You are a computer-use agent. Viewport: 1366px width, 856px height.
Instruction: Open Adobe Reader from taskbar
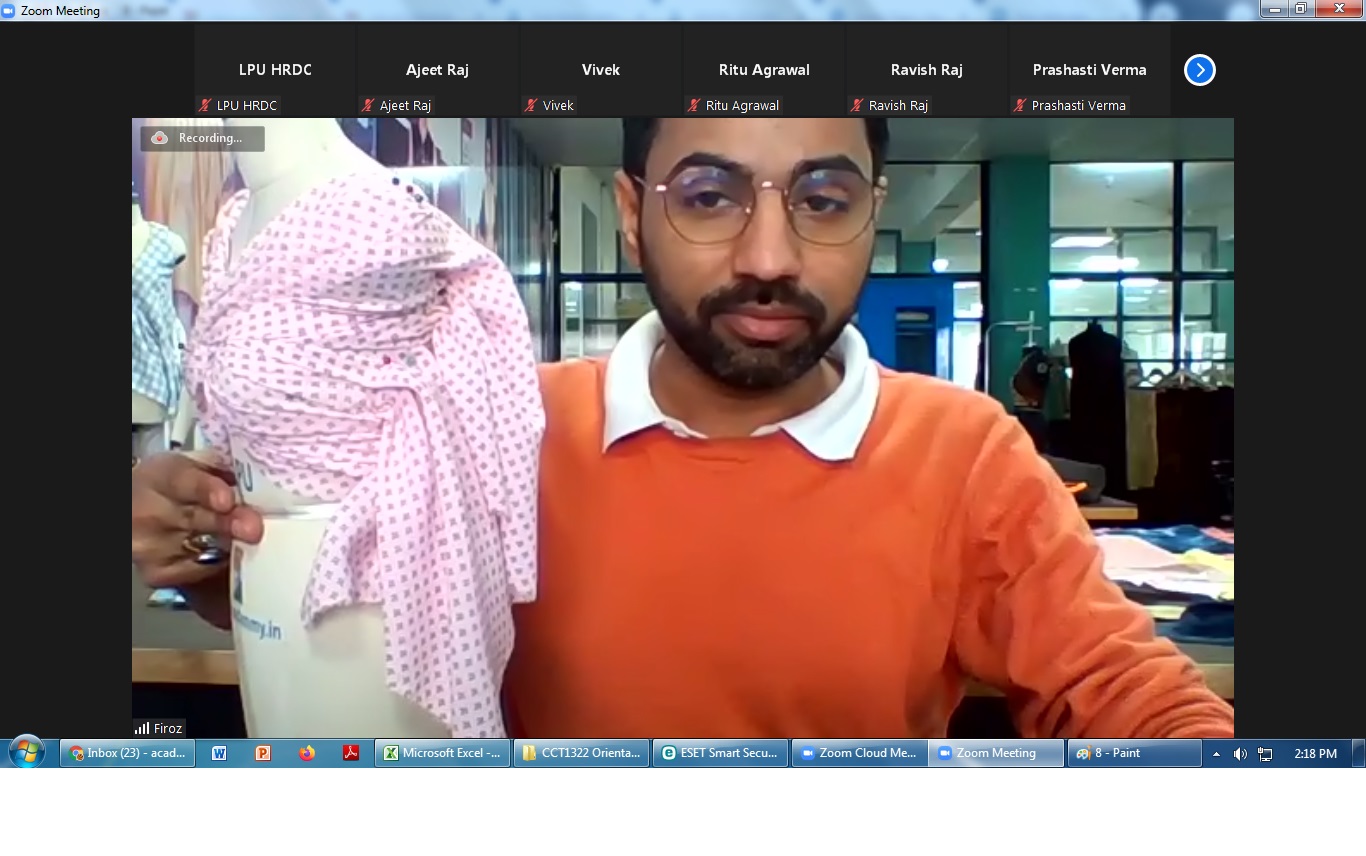coord(351,753)
